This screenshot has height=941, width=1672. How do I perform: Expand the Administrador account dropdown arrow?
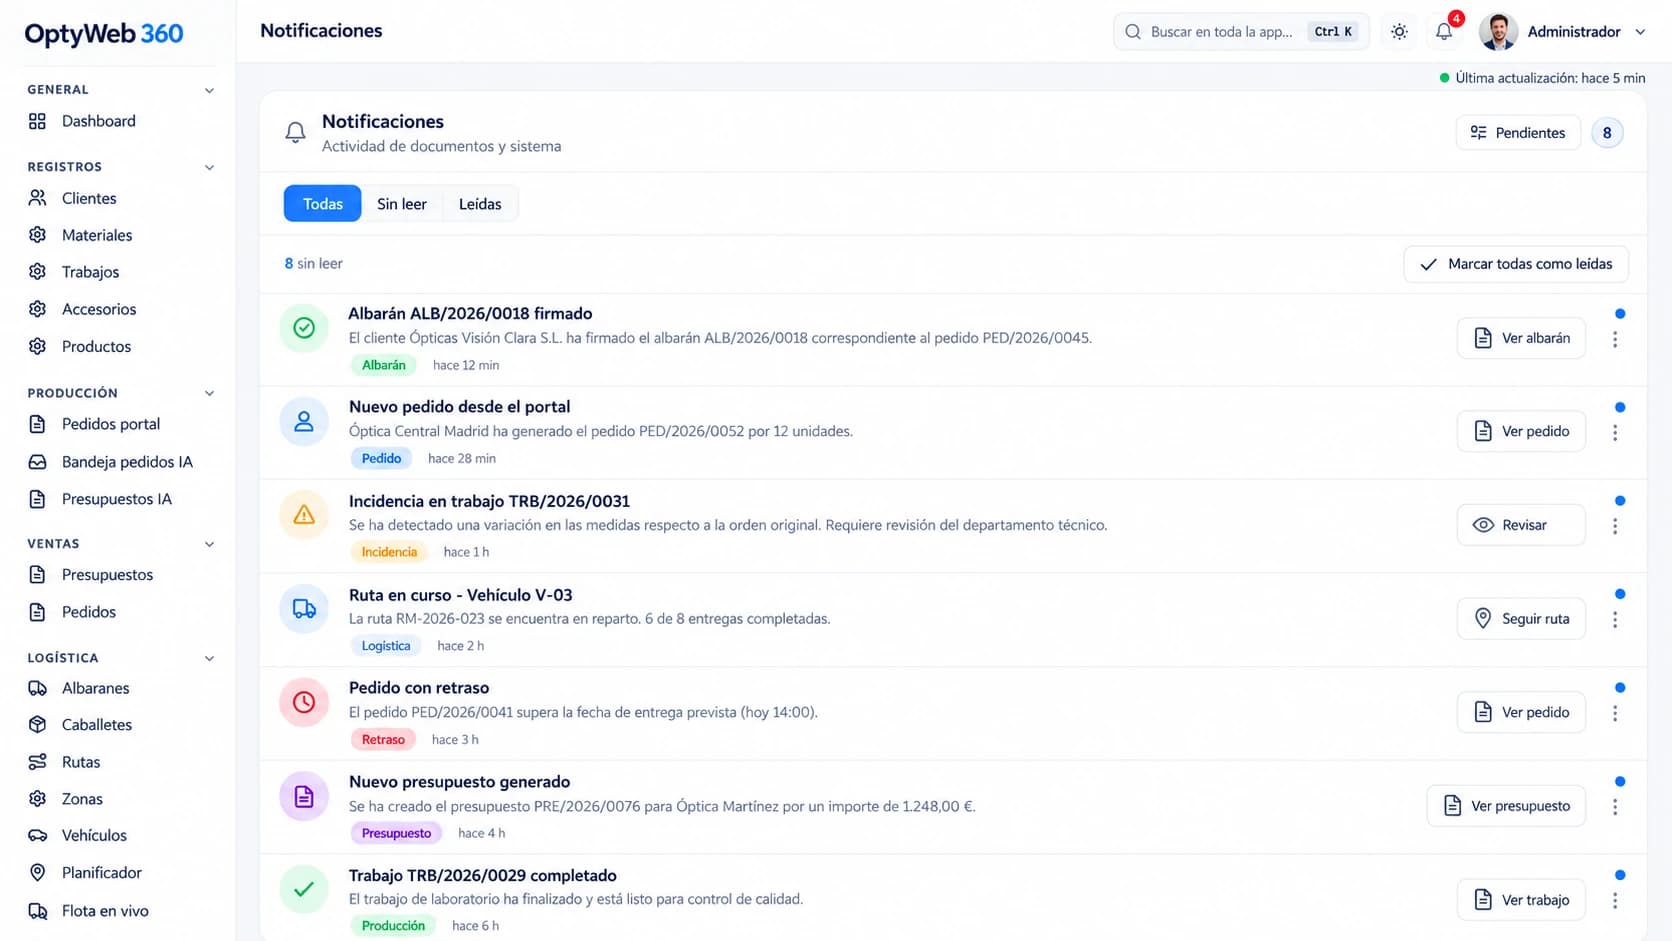[1640, 32]
